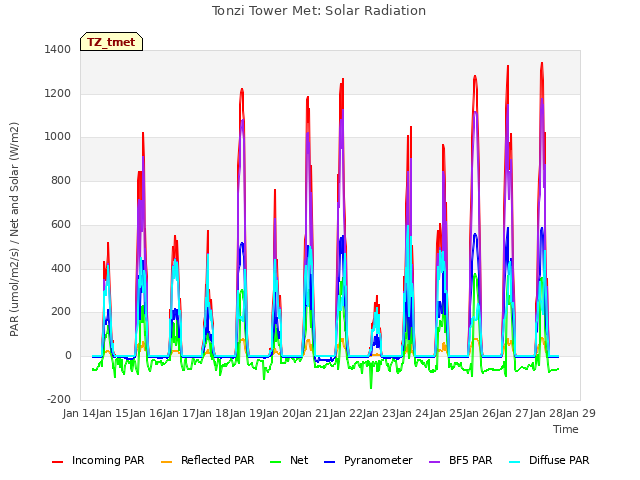Click the chart title Tonzi Tower Met: Solar Radiation
This screenshot has width=640, height=480.
(319, 11)
